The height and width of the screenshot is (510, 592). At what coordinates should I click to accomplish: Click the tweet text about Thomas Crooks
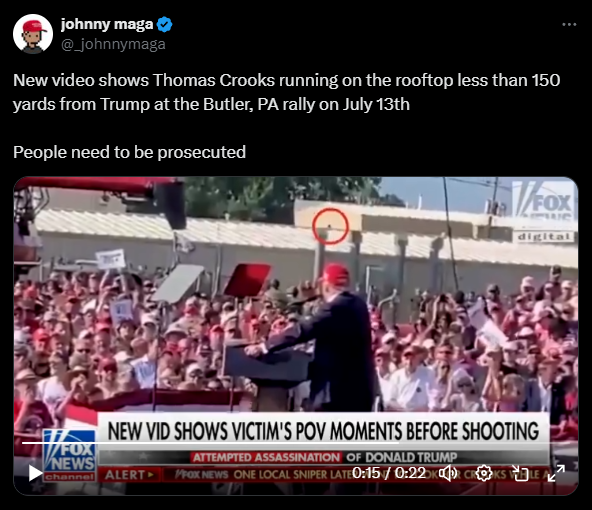point(287,92)
